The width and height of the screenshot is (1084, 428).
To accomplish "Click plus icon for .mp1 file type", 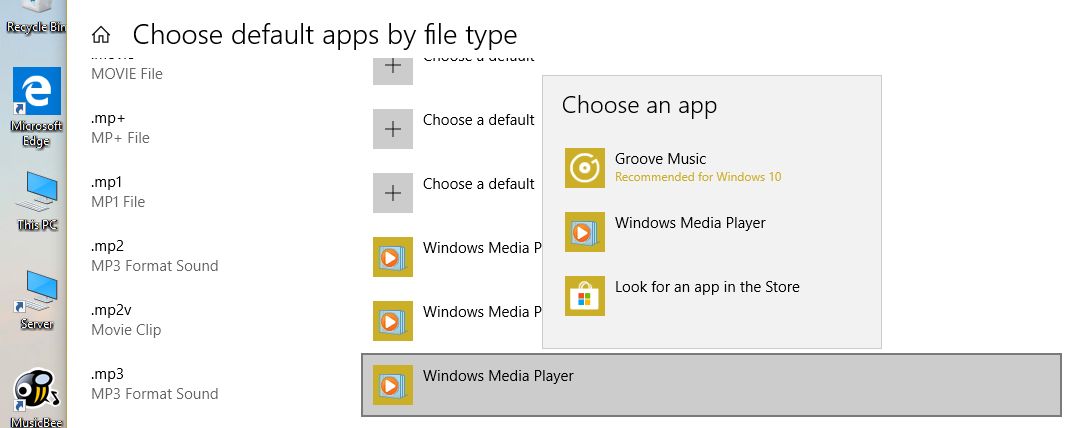I will (393, 193).
